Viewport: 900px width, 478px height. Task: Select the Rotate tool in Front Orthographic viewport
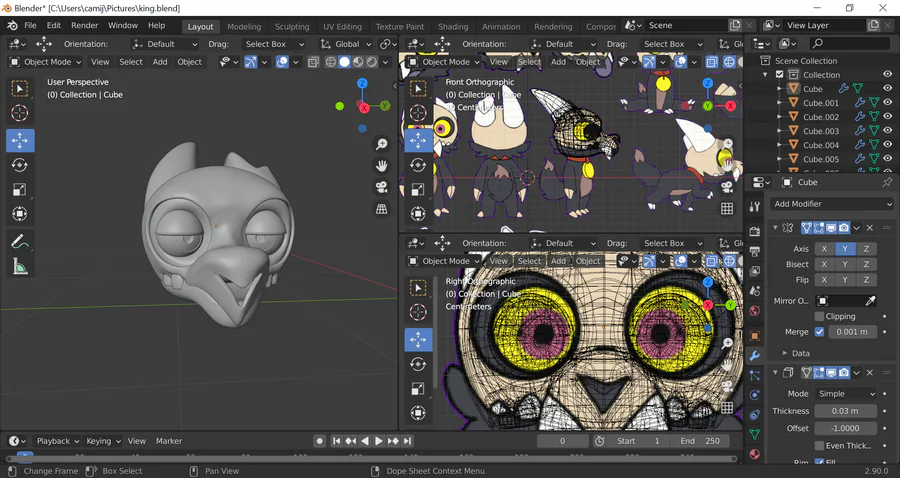tap(418, 165)
